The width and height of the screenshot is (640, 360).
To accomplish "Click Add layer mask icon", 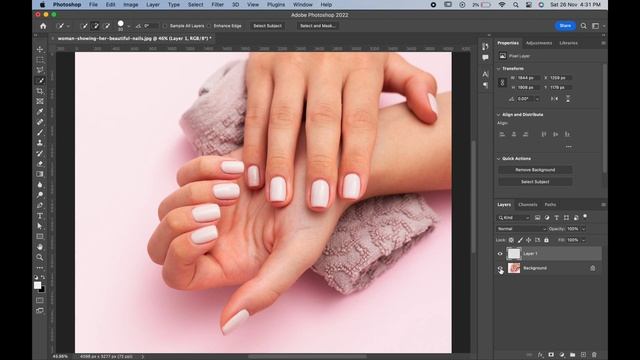I will 551,355.
